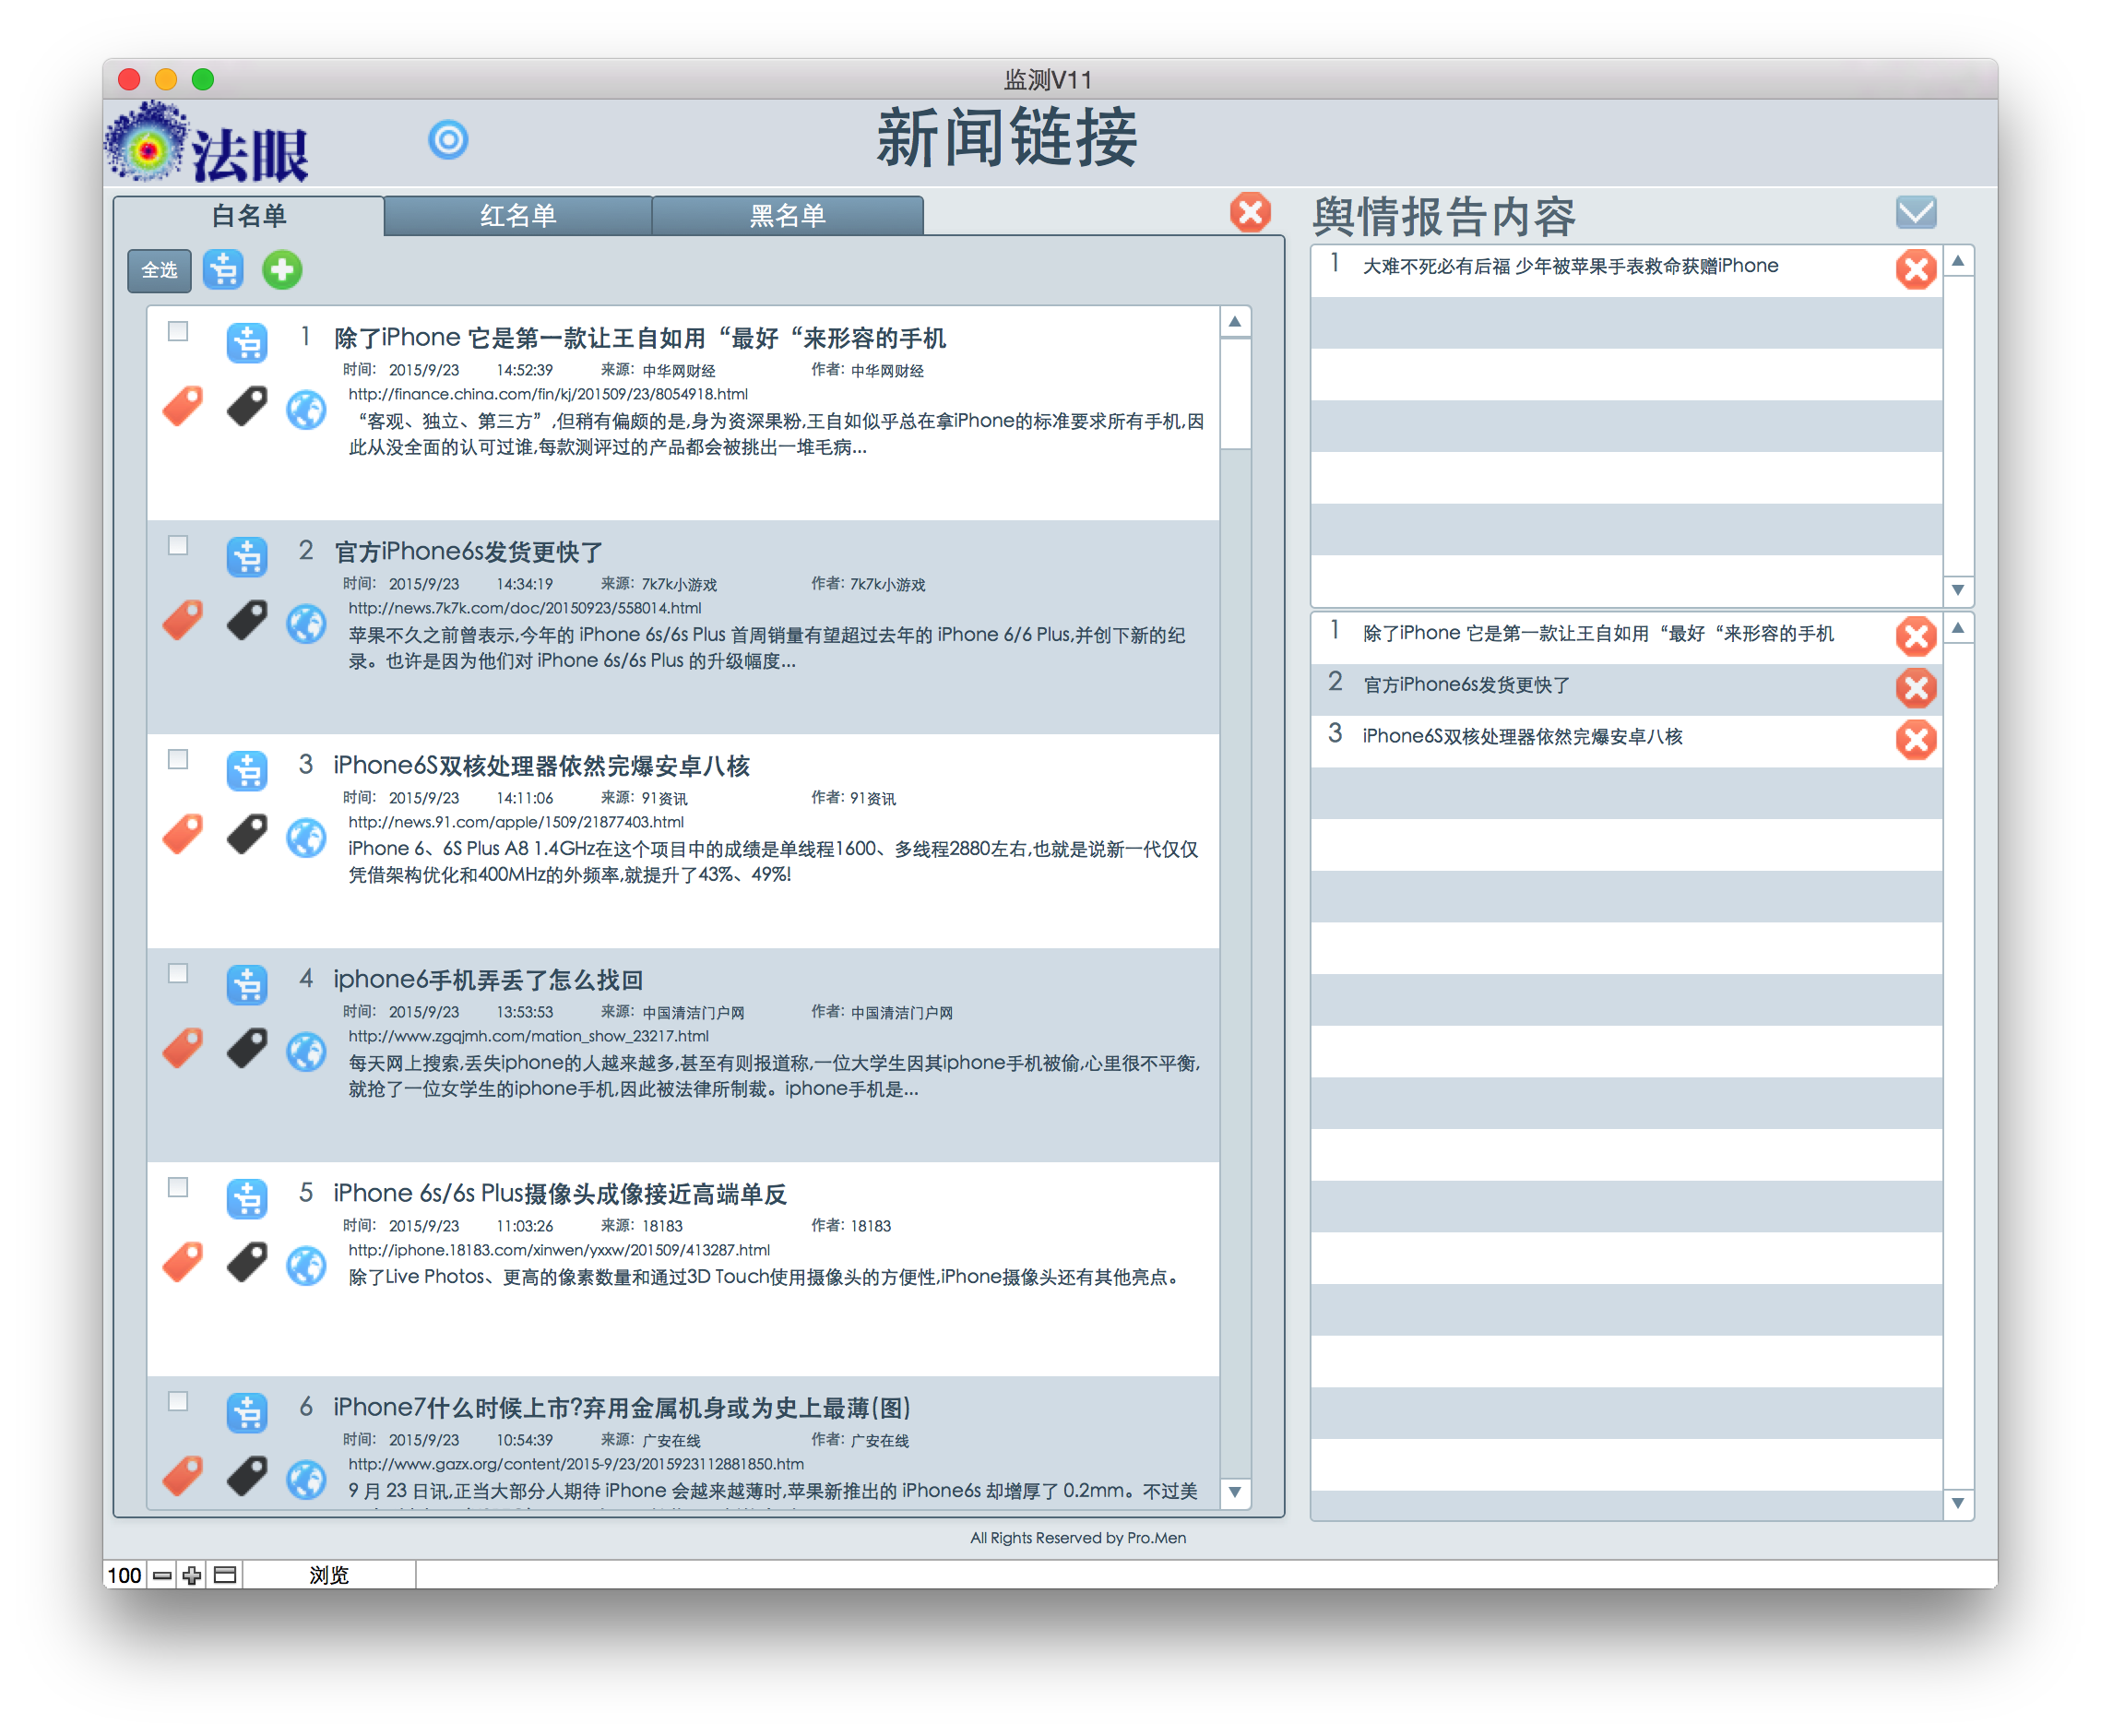Image resolution: width=2101 pixels, height=1736 pixels.
Task: Click the blue target refresh icon
Action: (x=448, y=139)
